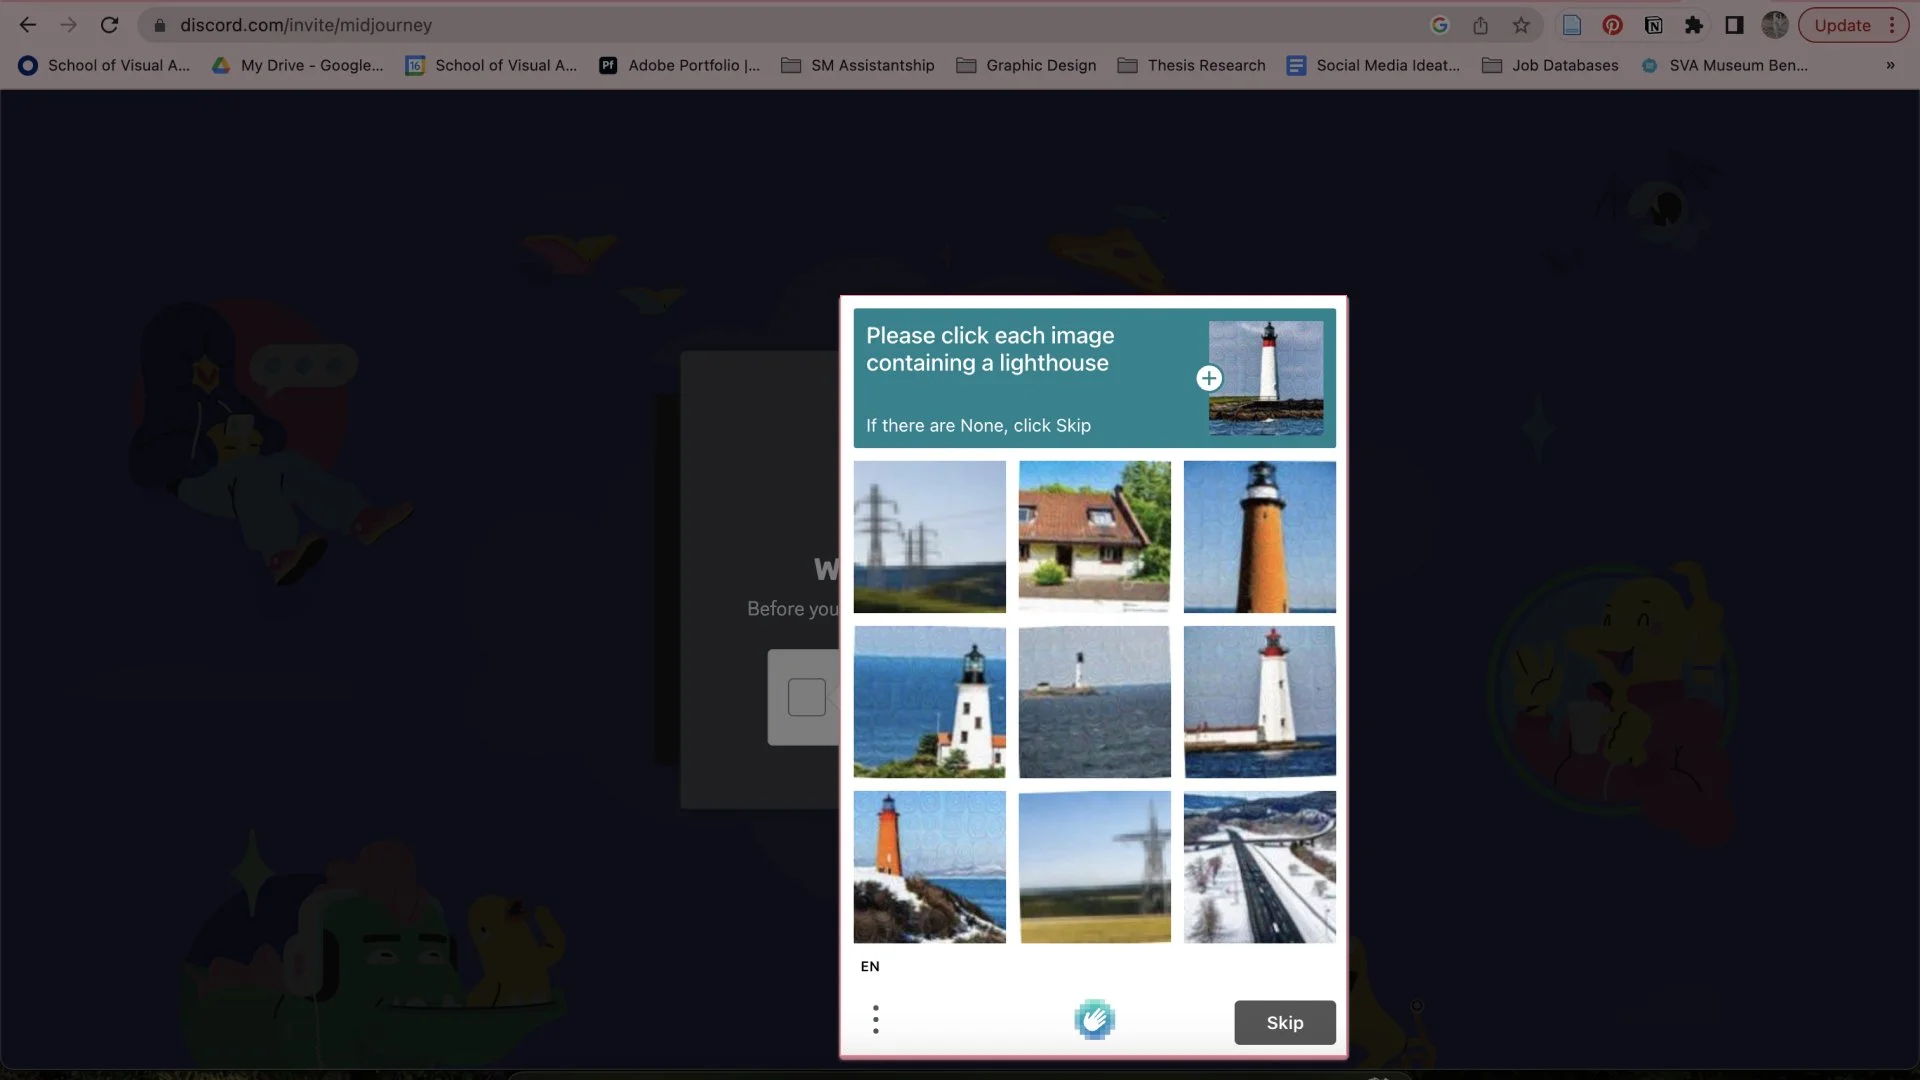This screenshot has width=1920, height=1080.
Task: Click the share page icon
Action: coord(1480,25)
